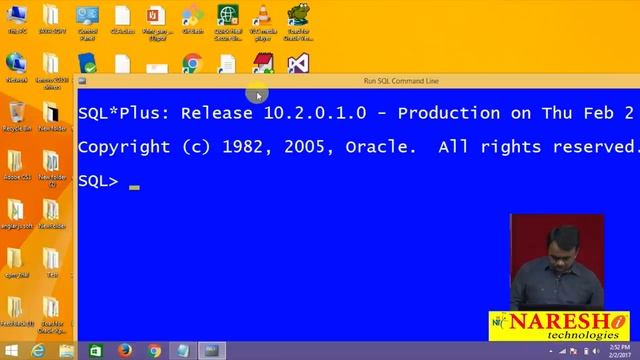
Task: Open the Adobe CS3 folder
Action: click(17, 165)
